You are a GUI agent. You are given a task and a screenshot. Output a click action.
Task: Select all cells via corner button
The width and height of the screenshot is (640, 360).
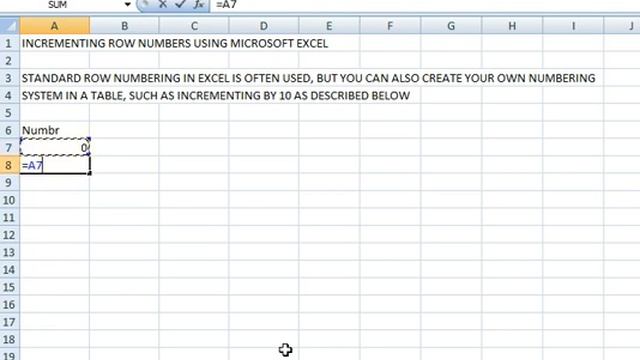tap(9, 26)
